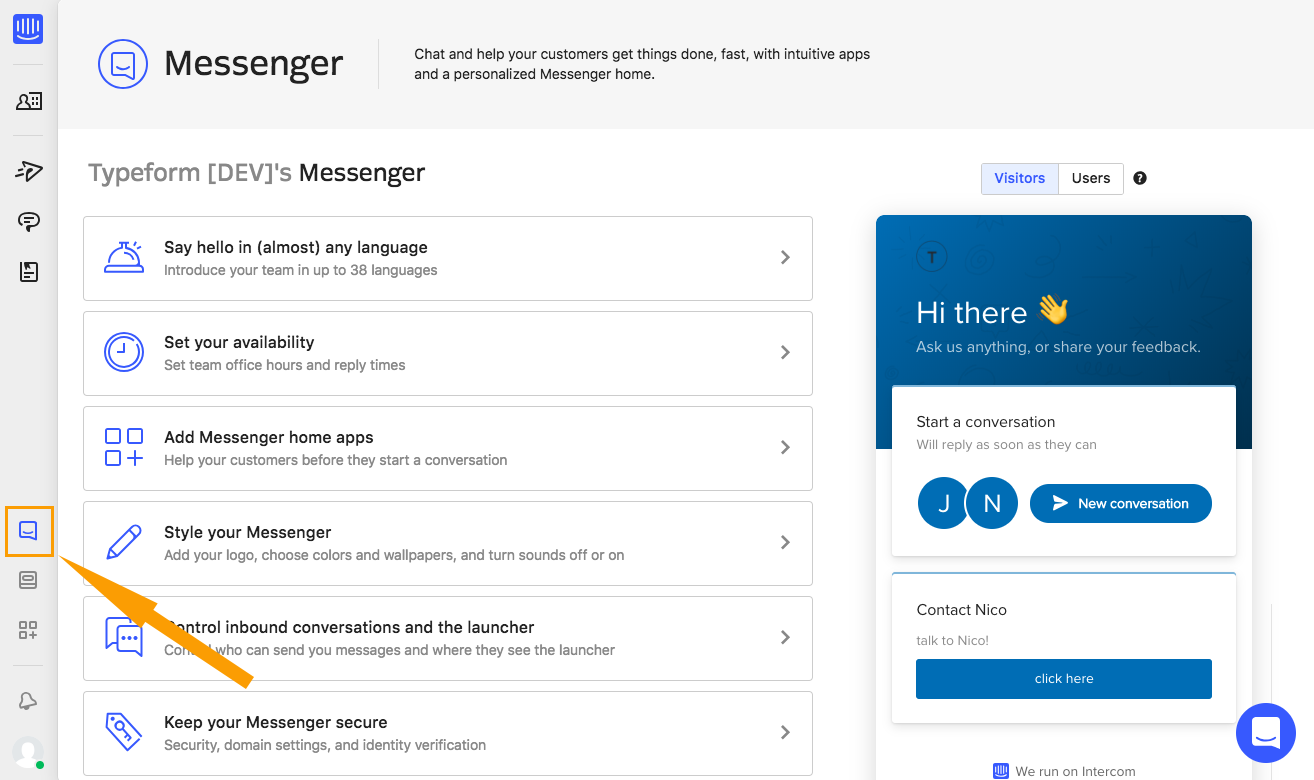Viewport: 1314px width, 780px height.
Task: Click the help question mark icon beside toggle
Action: 1139,178
